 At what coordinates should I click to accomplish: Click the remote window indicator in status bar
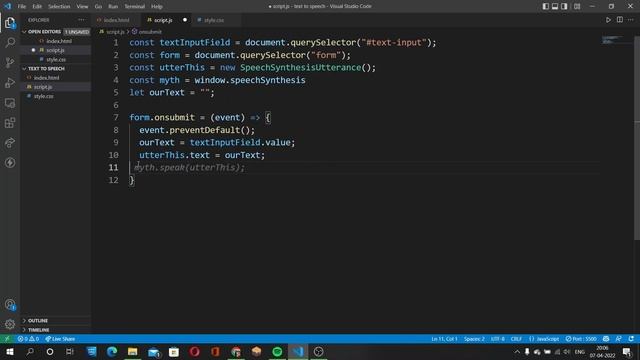click(7, 339)
